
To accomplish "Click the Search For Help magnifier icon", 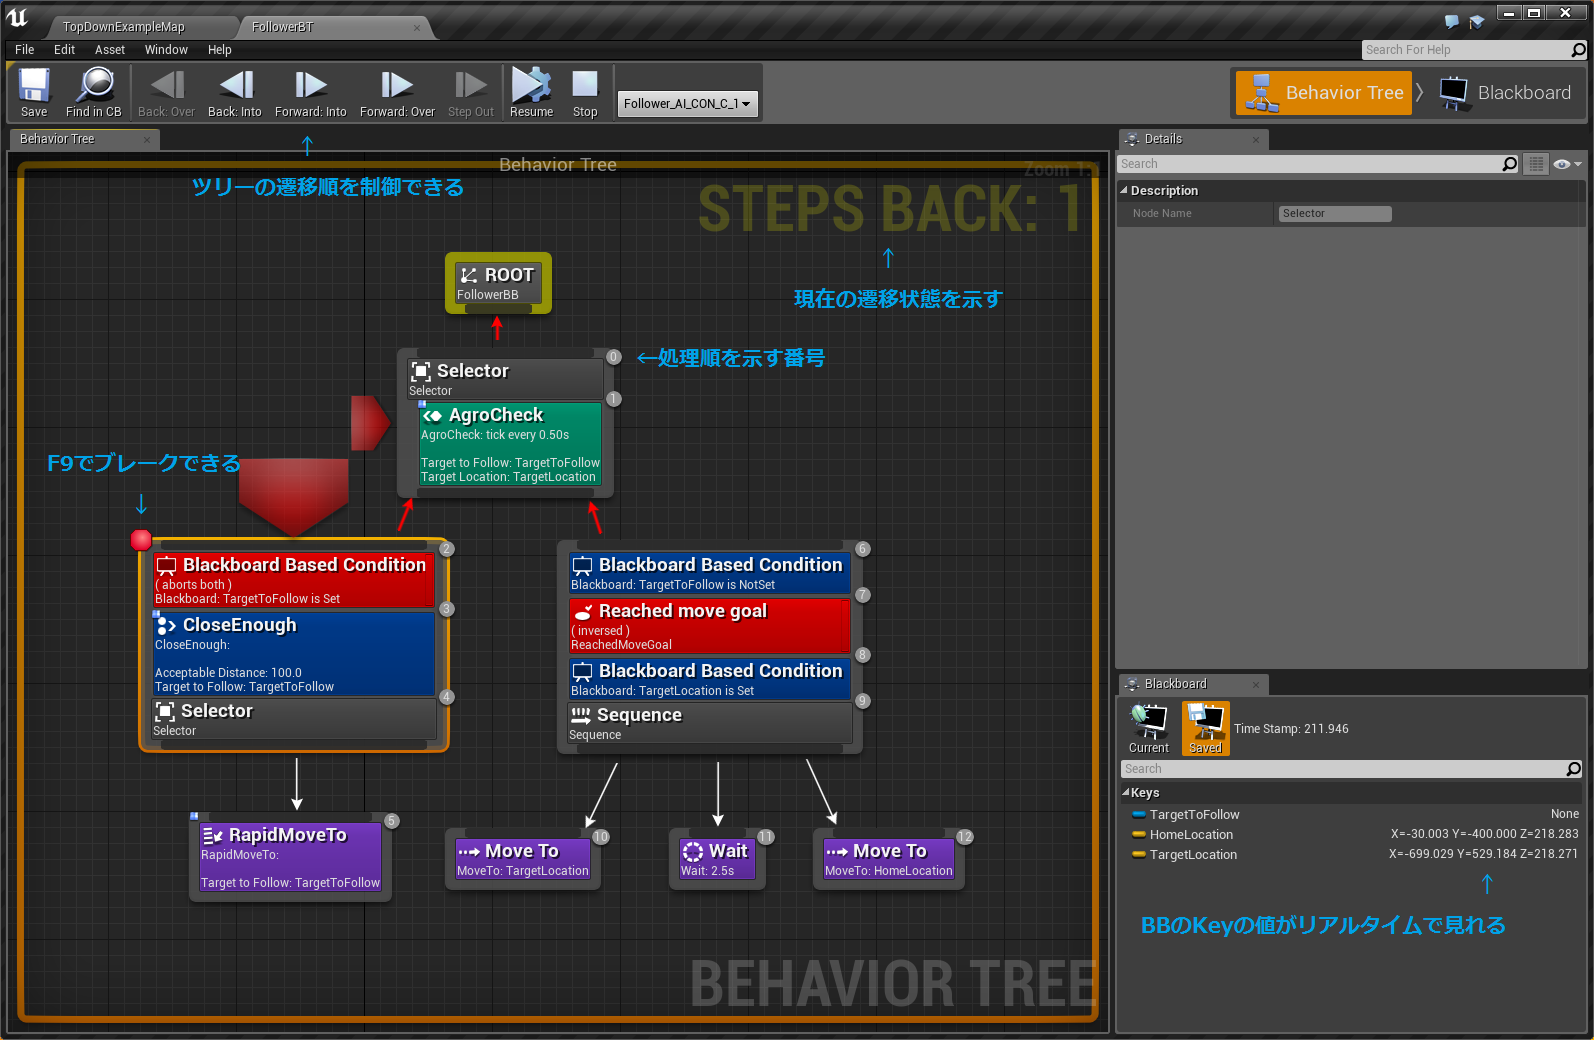I will pyautogui.click(x=1579, y=50).
